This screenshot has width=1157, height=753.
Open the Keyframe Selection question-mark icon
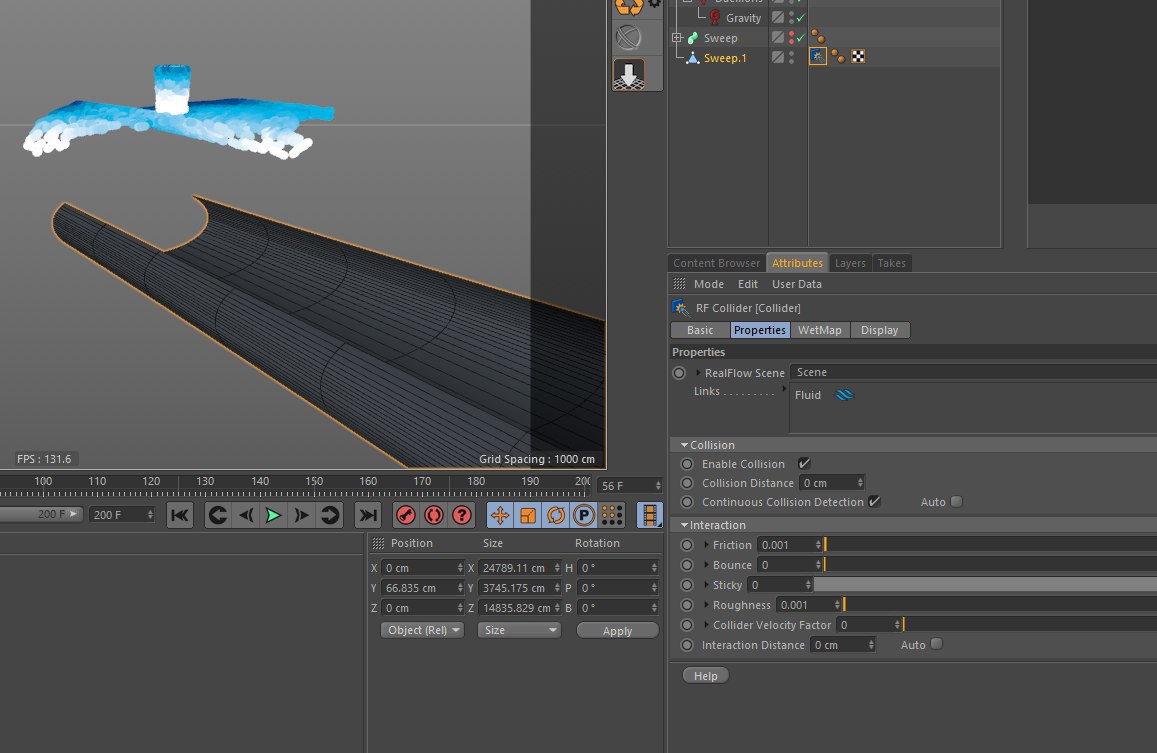[x=462, y=515]
